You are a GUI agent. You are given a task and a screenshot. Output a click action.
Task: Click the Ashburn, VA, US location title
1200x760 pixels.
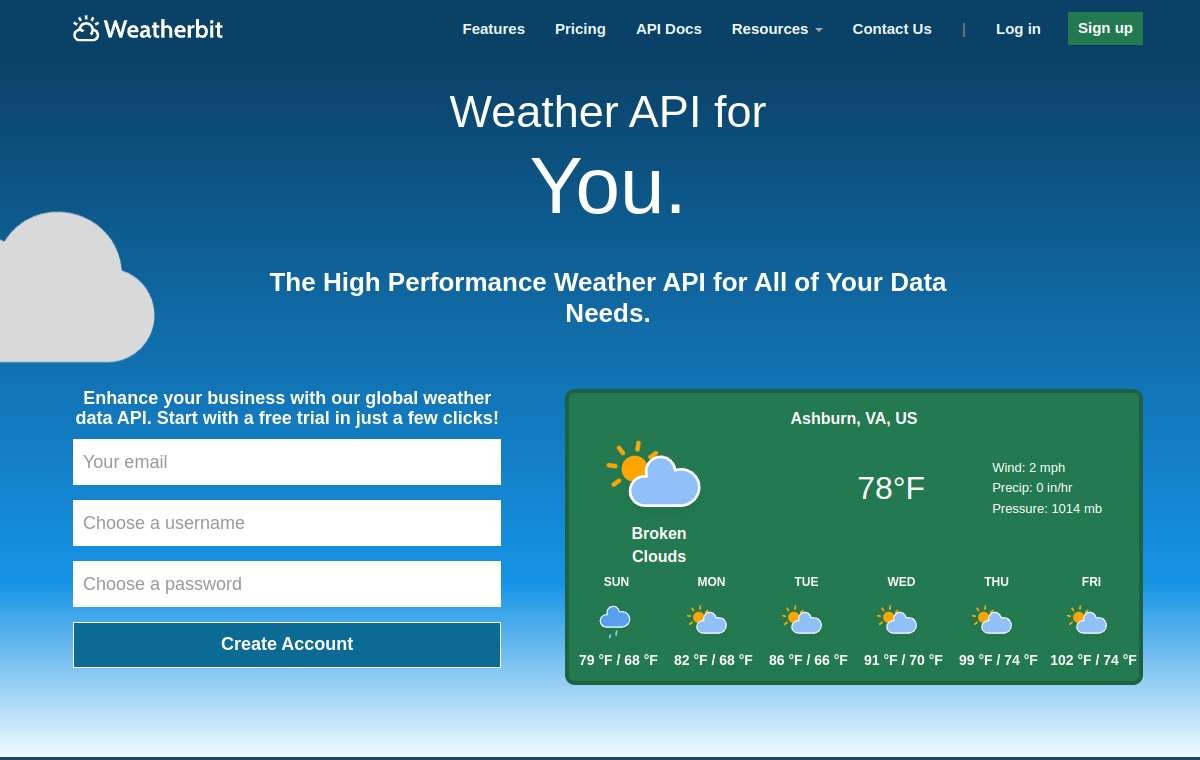tap(854, 419)
